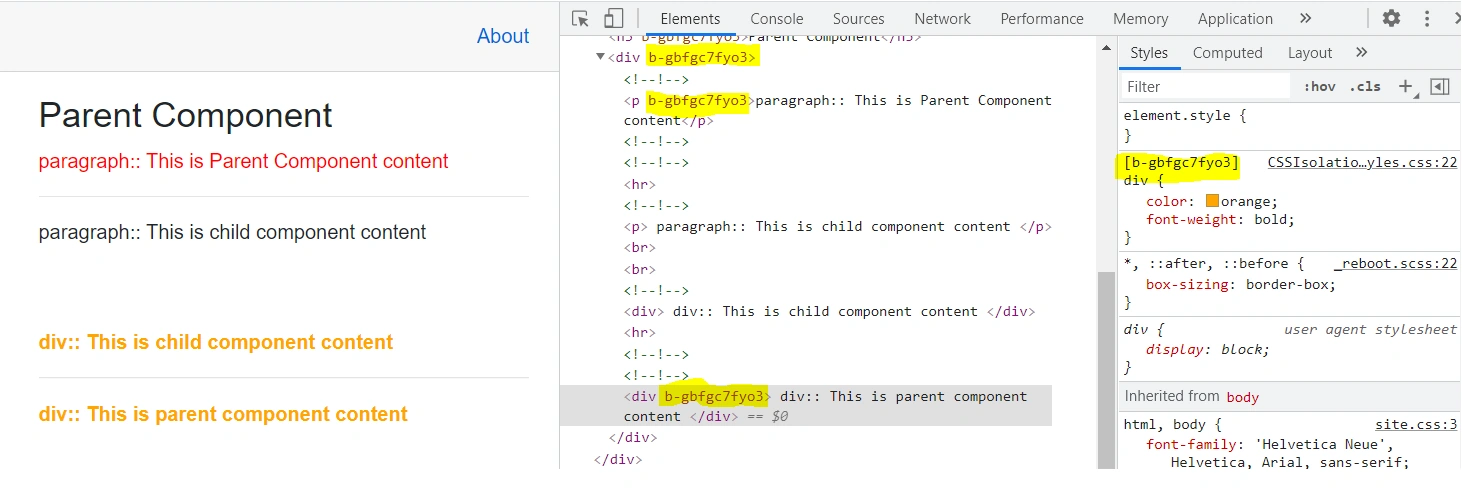Click the styles Filter input
1462x494 pixels.
(x=1205, y=86)
